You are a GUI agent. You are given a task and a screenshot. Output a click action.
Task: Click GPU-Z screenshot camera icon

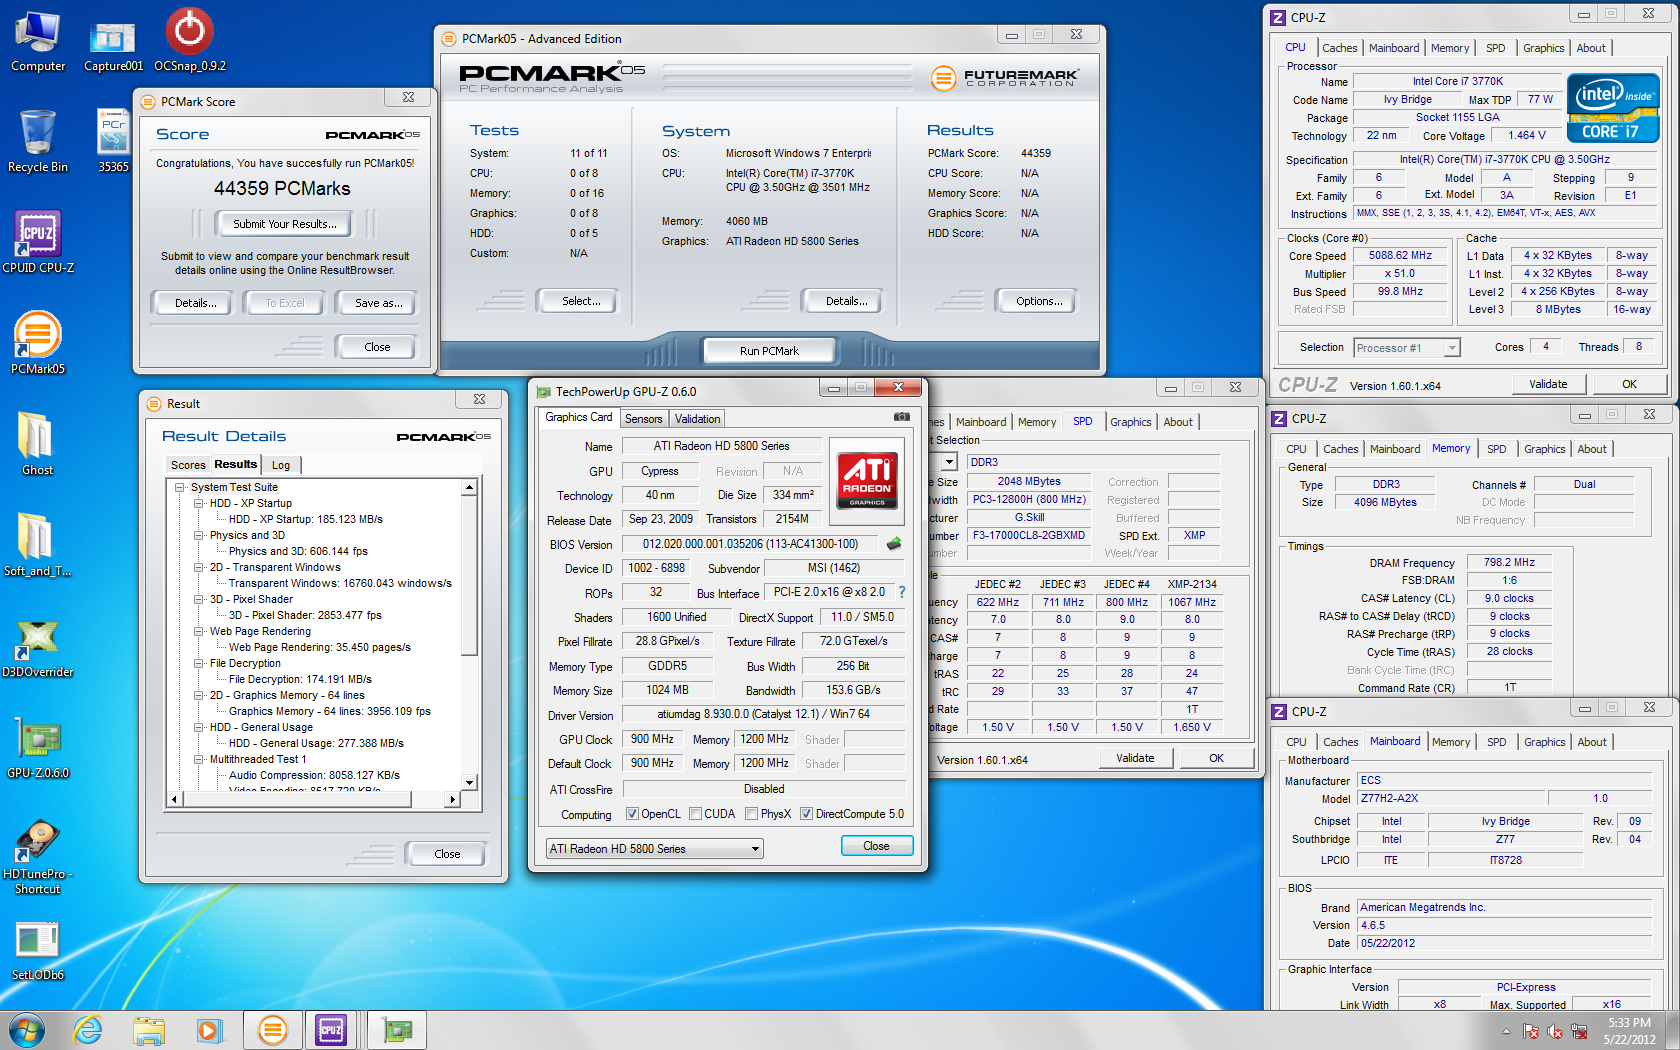point(901,417)
